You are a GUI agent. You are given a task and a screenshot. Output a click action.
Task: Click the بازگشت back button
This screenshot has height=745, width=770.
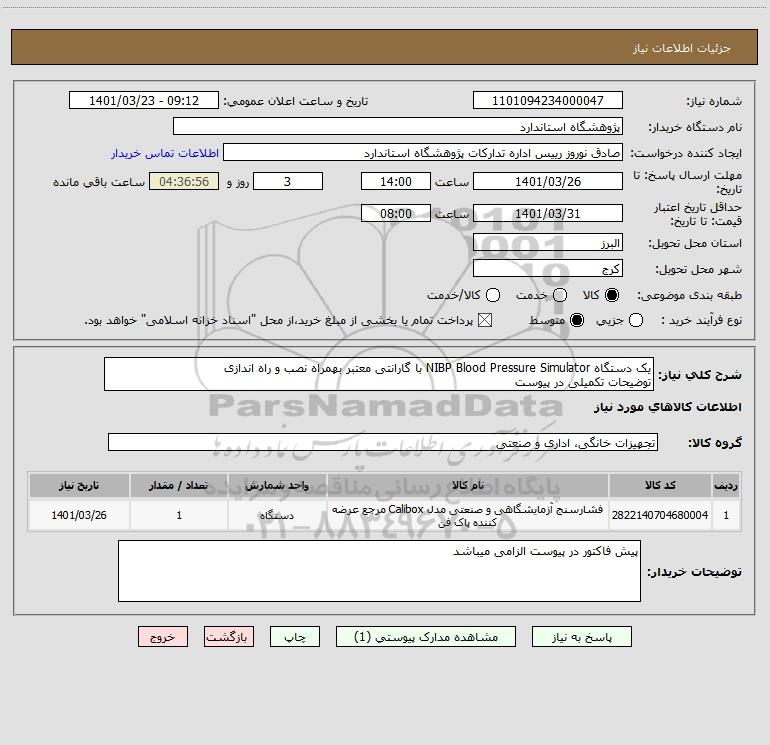coord(229,637)
